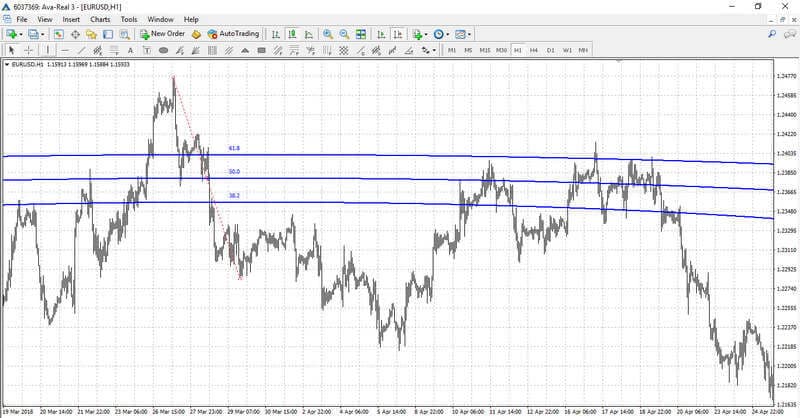Select the 61.8 Fibonacci level label
Viewport: 800px width, 418px height.
[234, 148]
